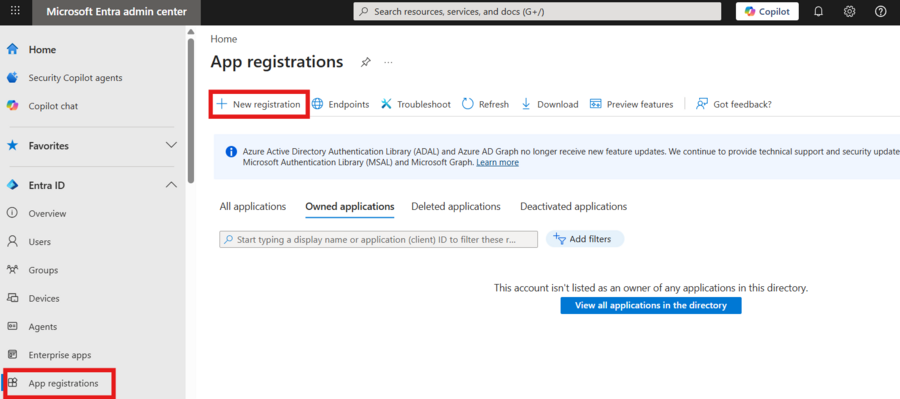
Task: Switch to All applications tab
Action: [x=253, y=206]
